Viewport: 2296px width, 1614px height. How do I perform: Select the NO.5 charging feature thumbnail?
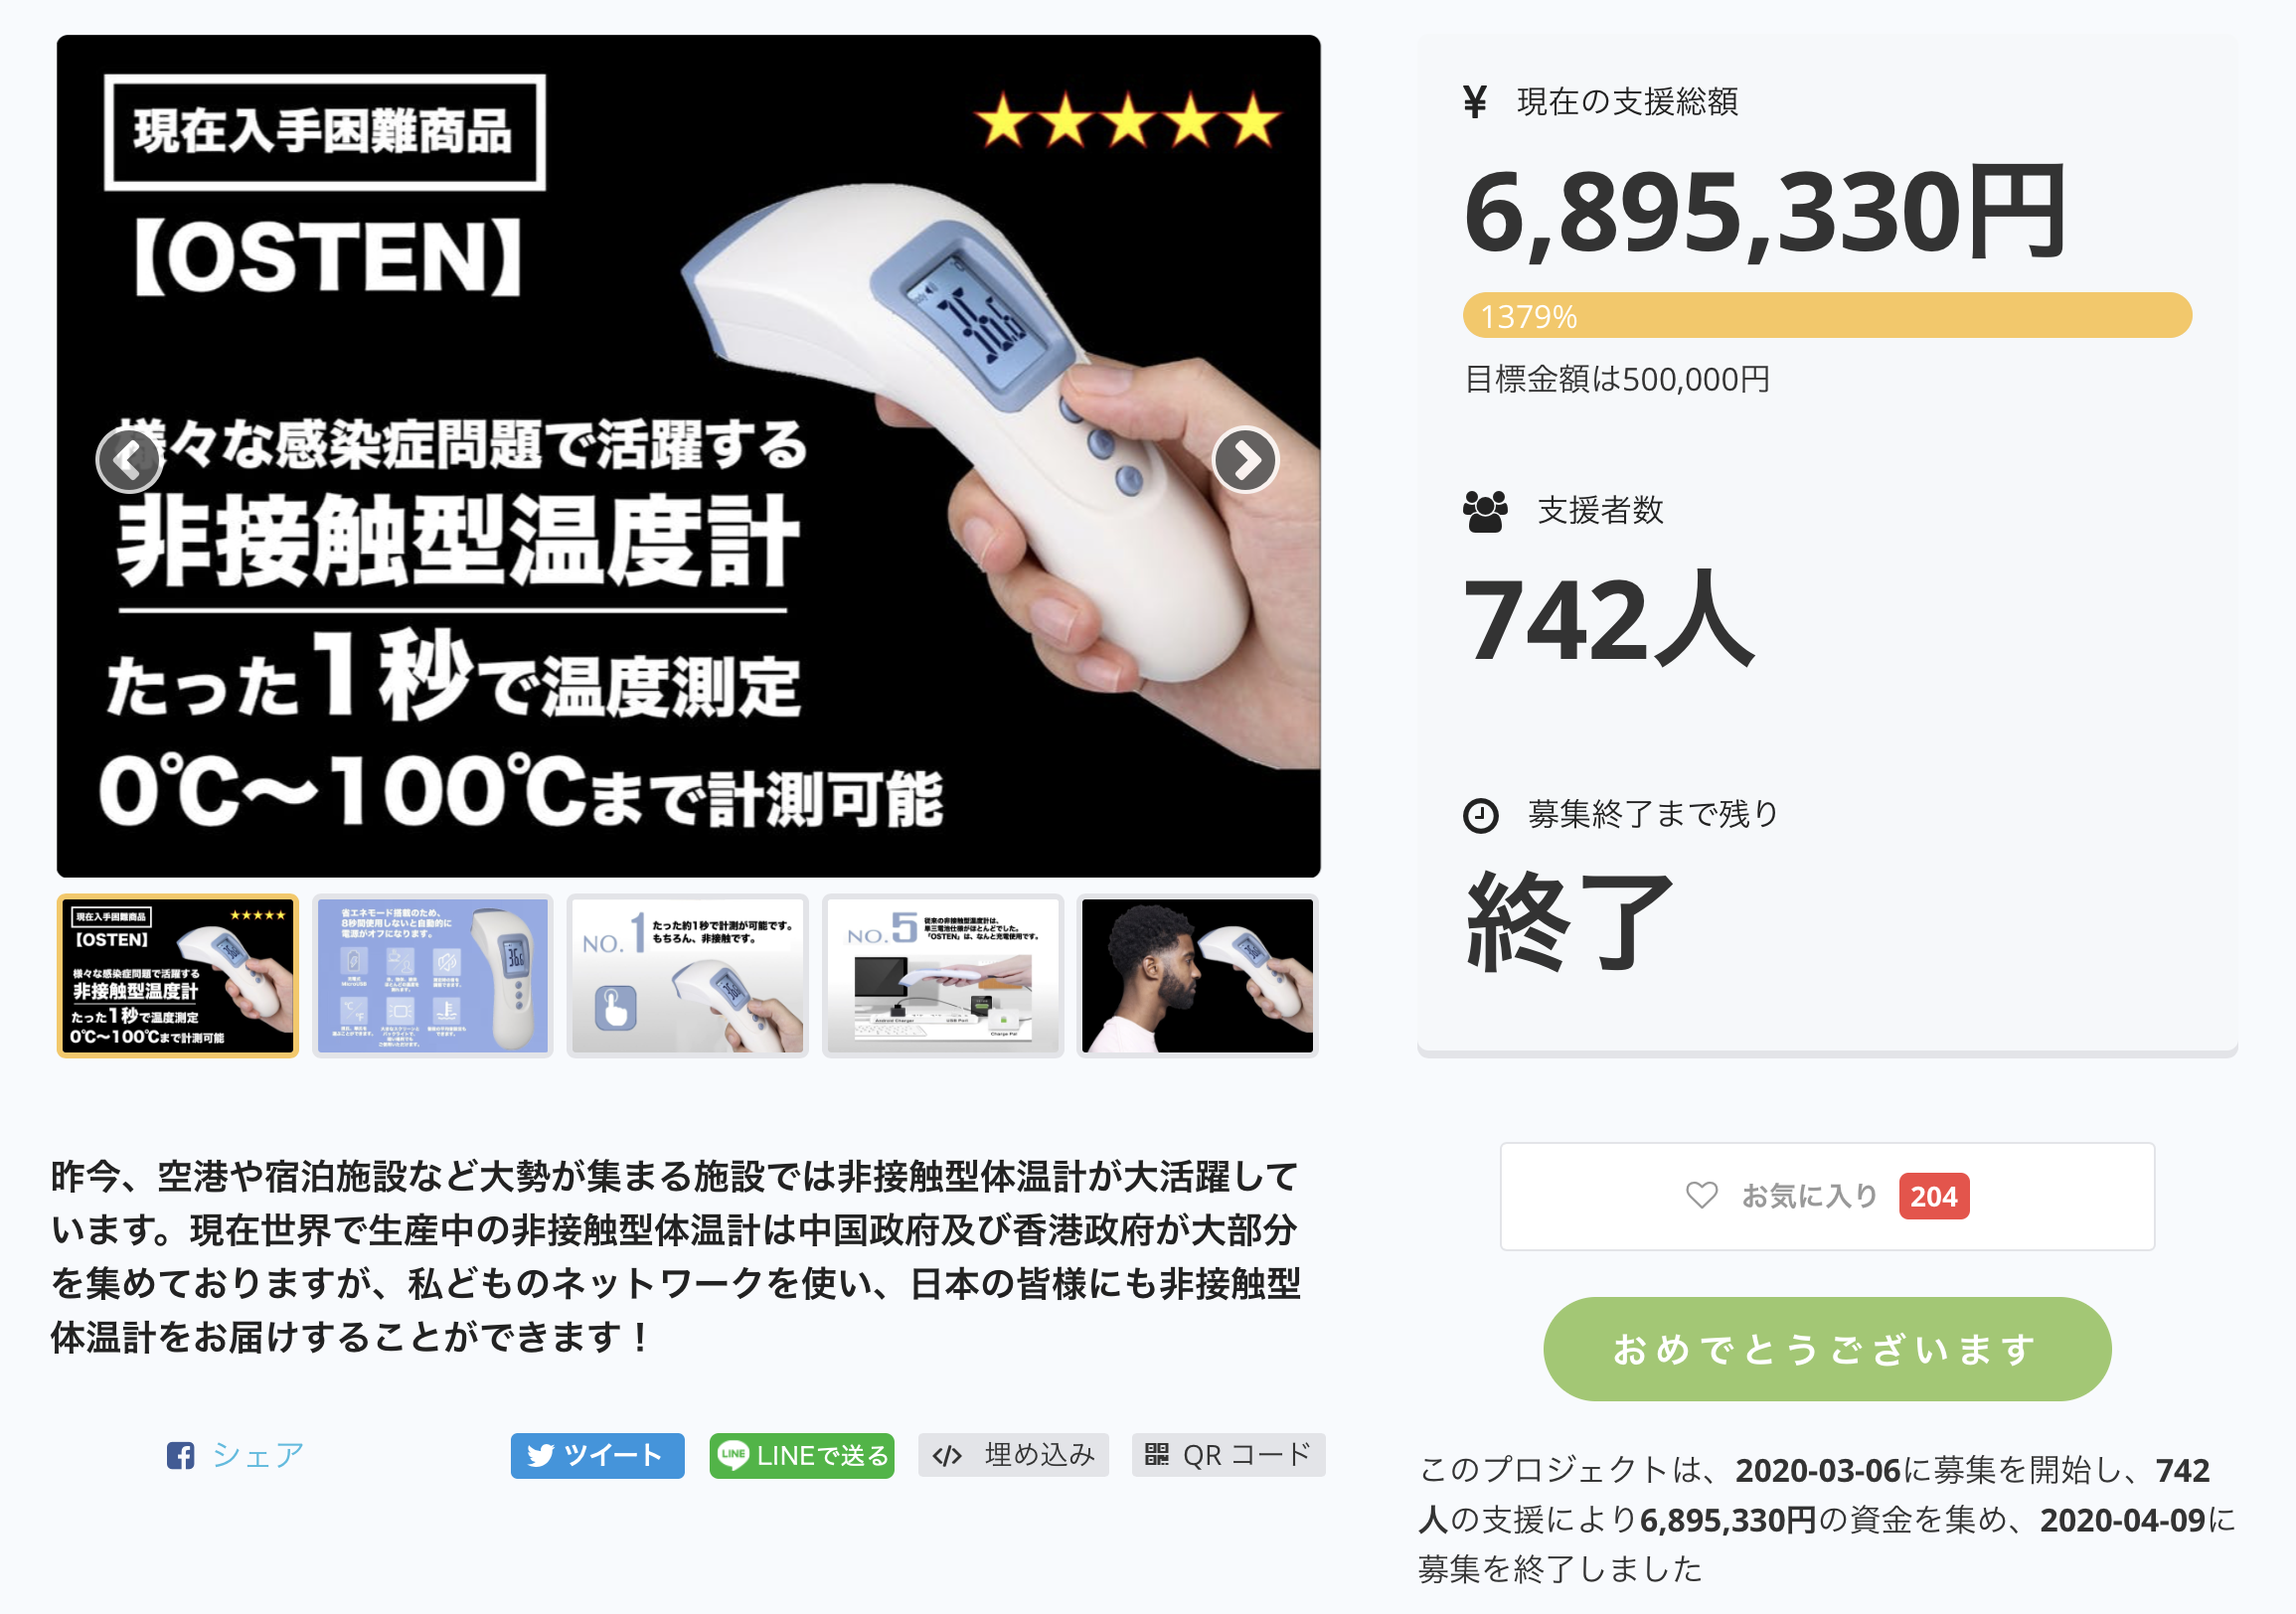[x=943, y=975]
